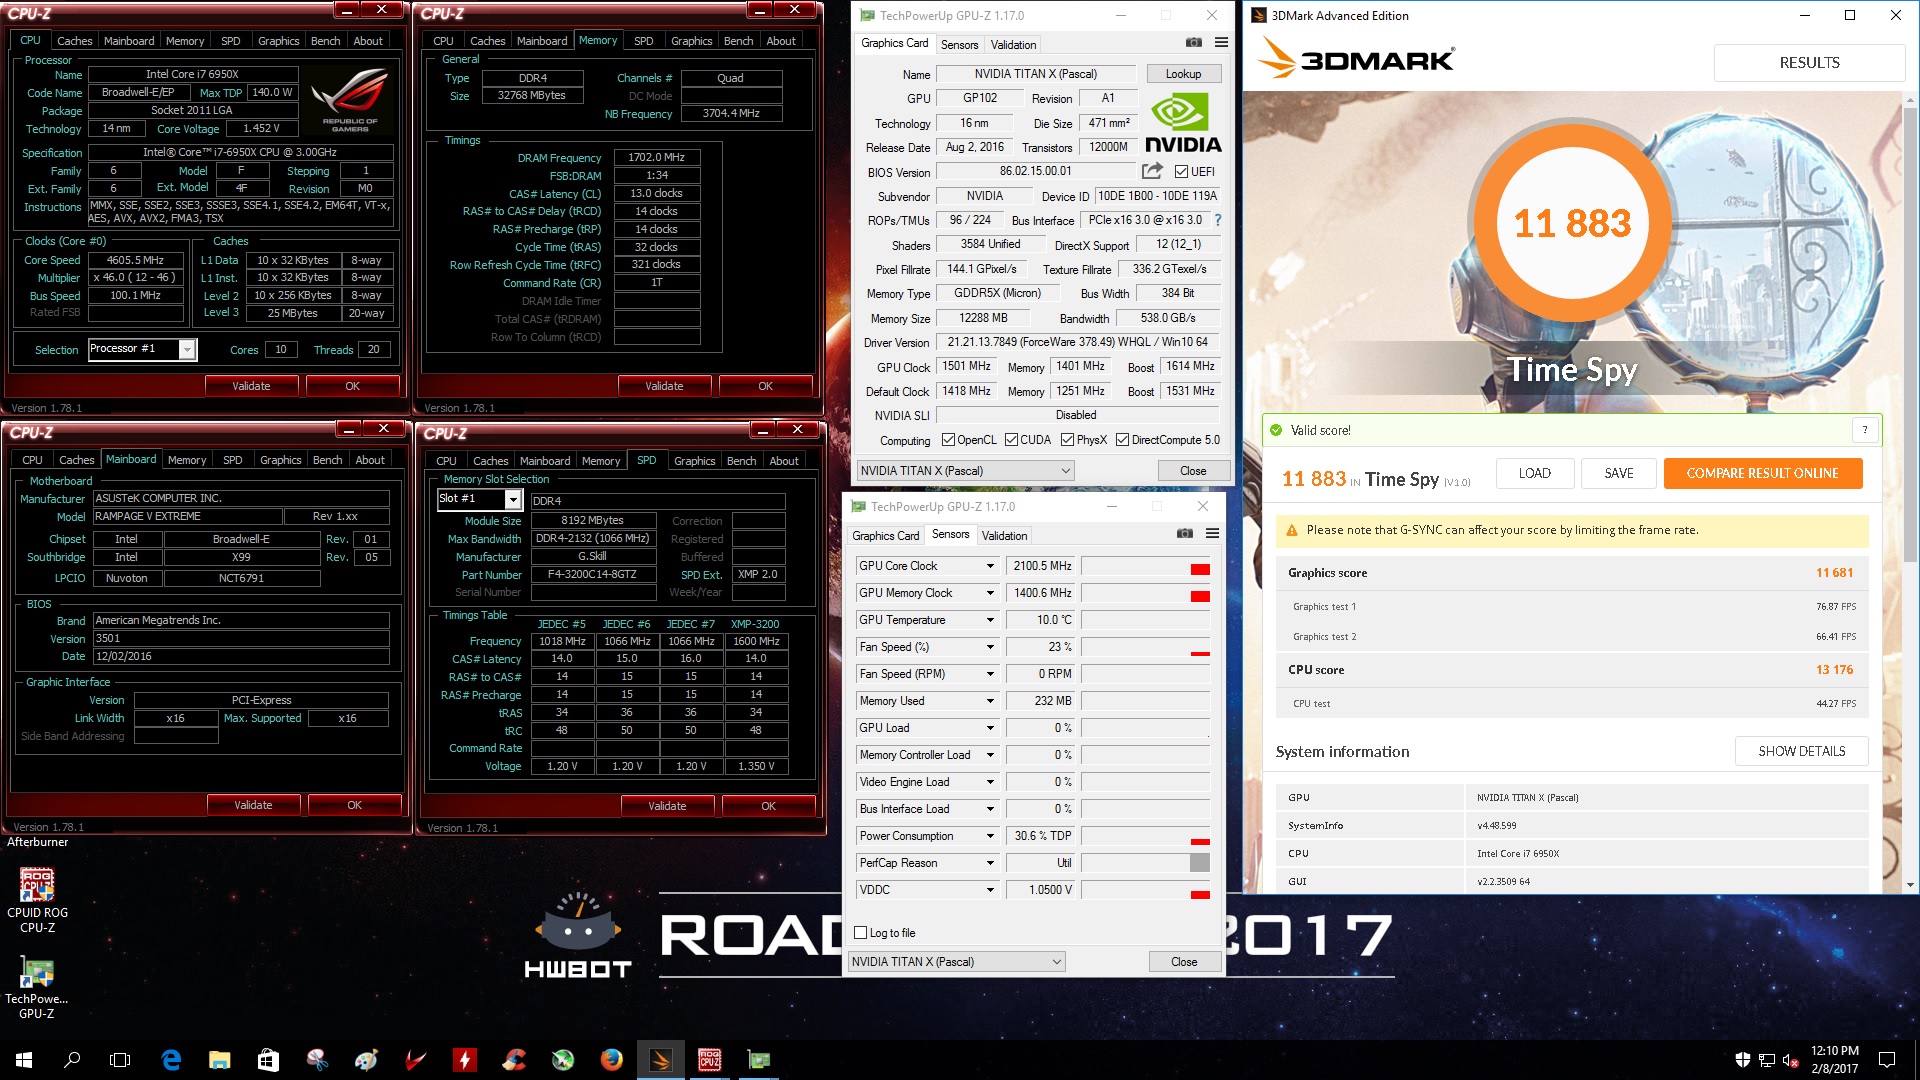Expand the Fan Speed (RPM) sensor dropdown
1920x1080 pixels.
click(x=990, y=674)
